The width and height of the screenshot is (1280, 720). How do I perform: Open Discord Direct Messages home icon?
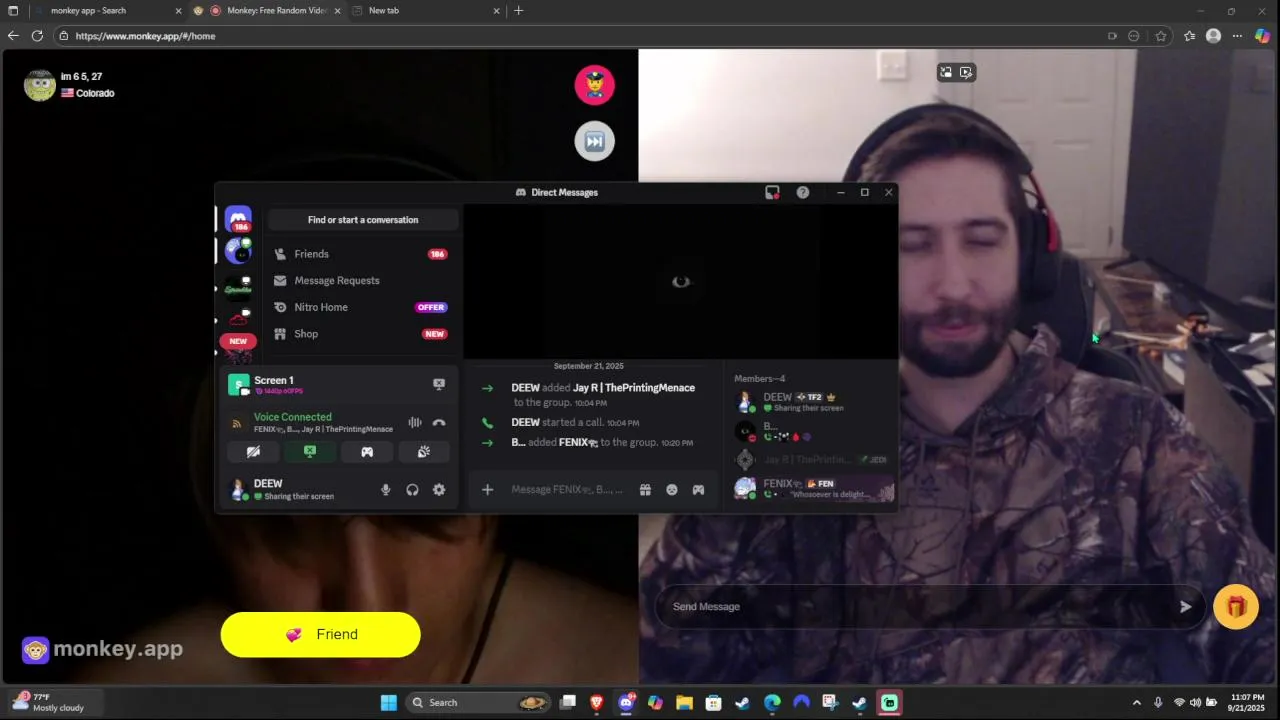pos(238,219)
